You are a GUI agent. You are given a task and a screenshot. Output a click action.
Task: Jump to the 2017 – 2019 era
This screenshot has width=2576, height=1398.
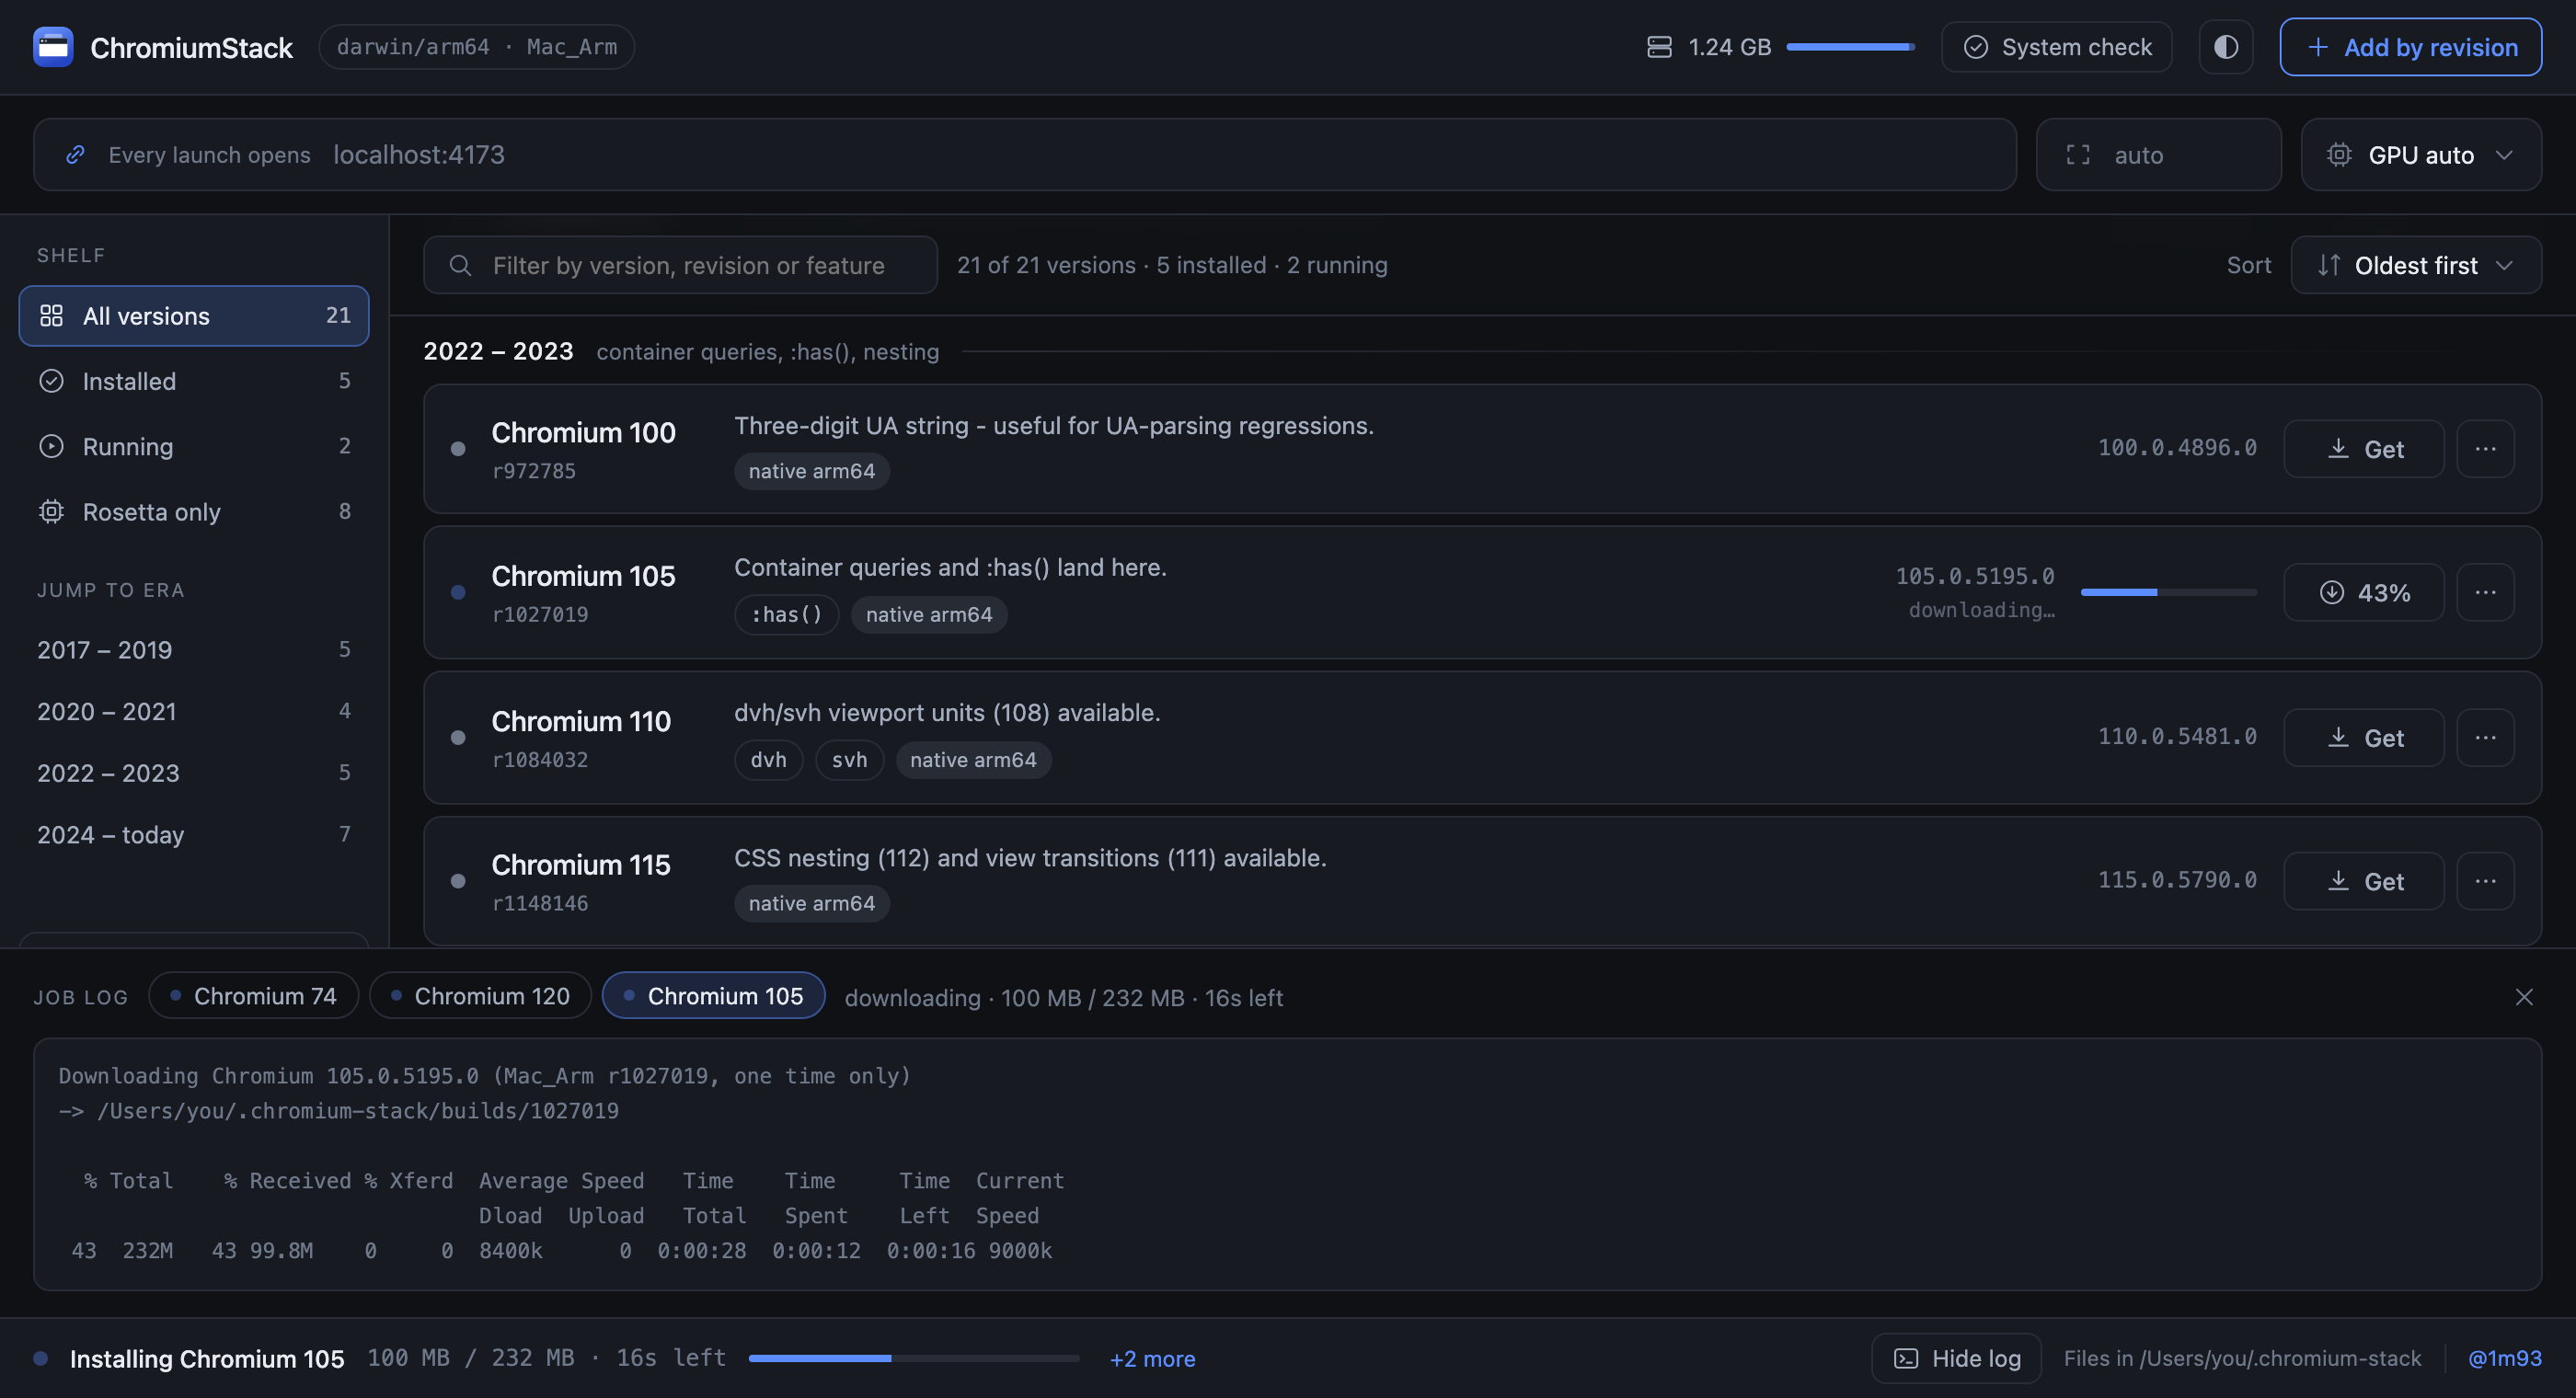click(x=194, y=650)
